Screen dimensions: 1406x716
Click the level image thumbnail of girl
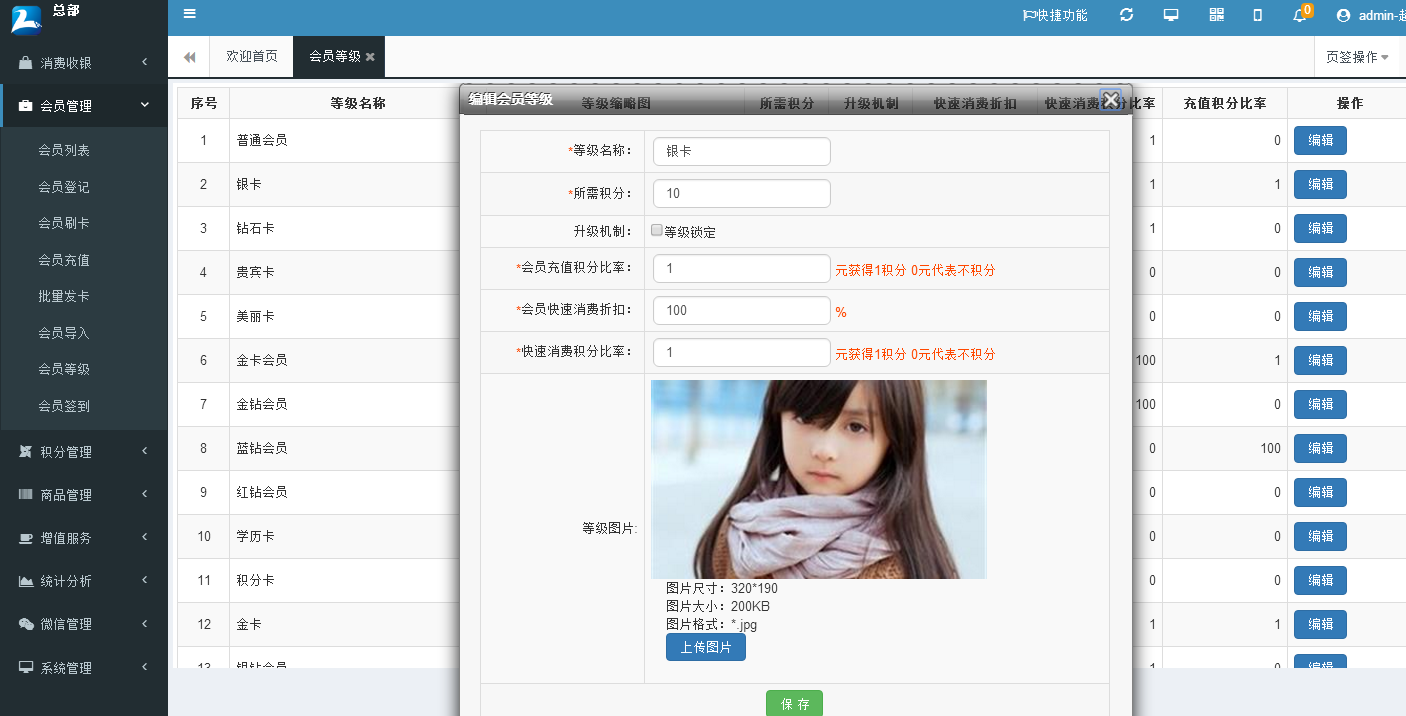click(818, 479)
